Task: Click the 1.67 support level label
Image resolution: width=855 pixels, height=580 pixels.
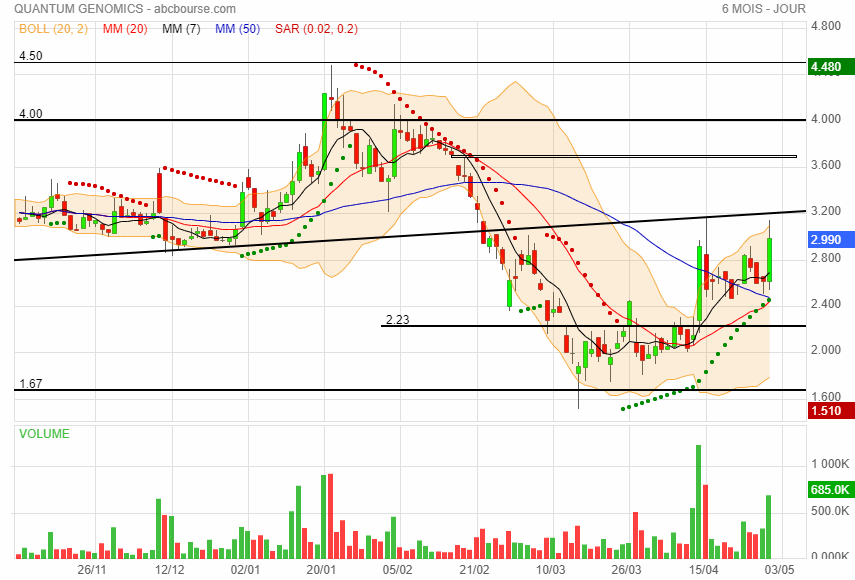Action: 31,383
